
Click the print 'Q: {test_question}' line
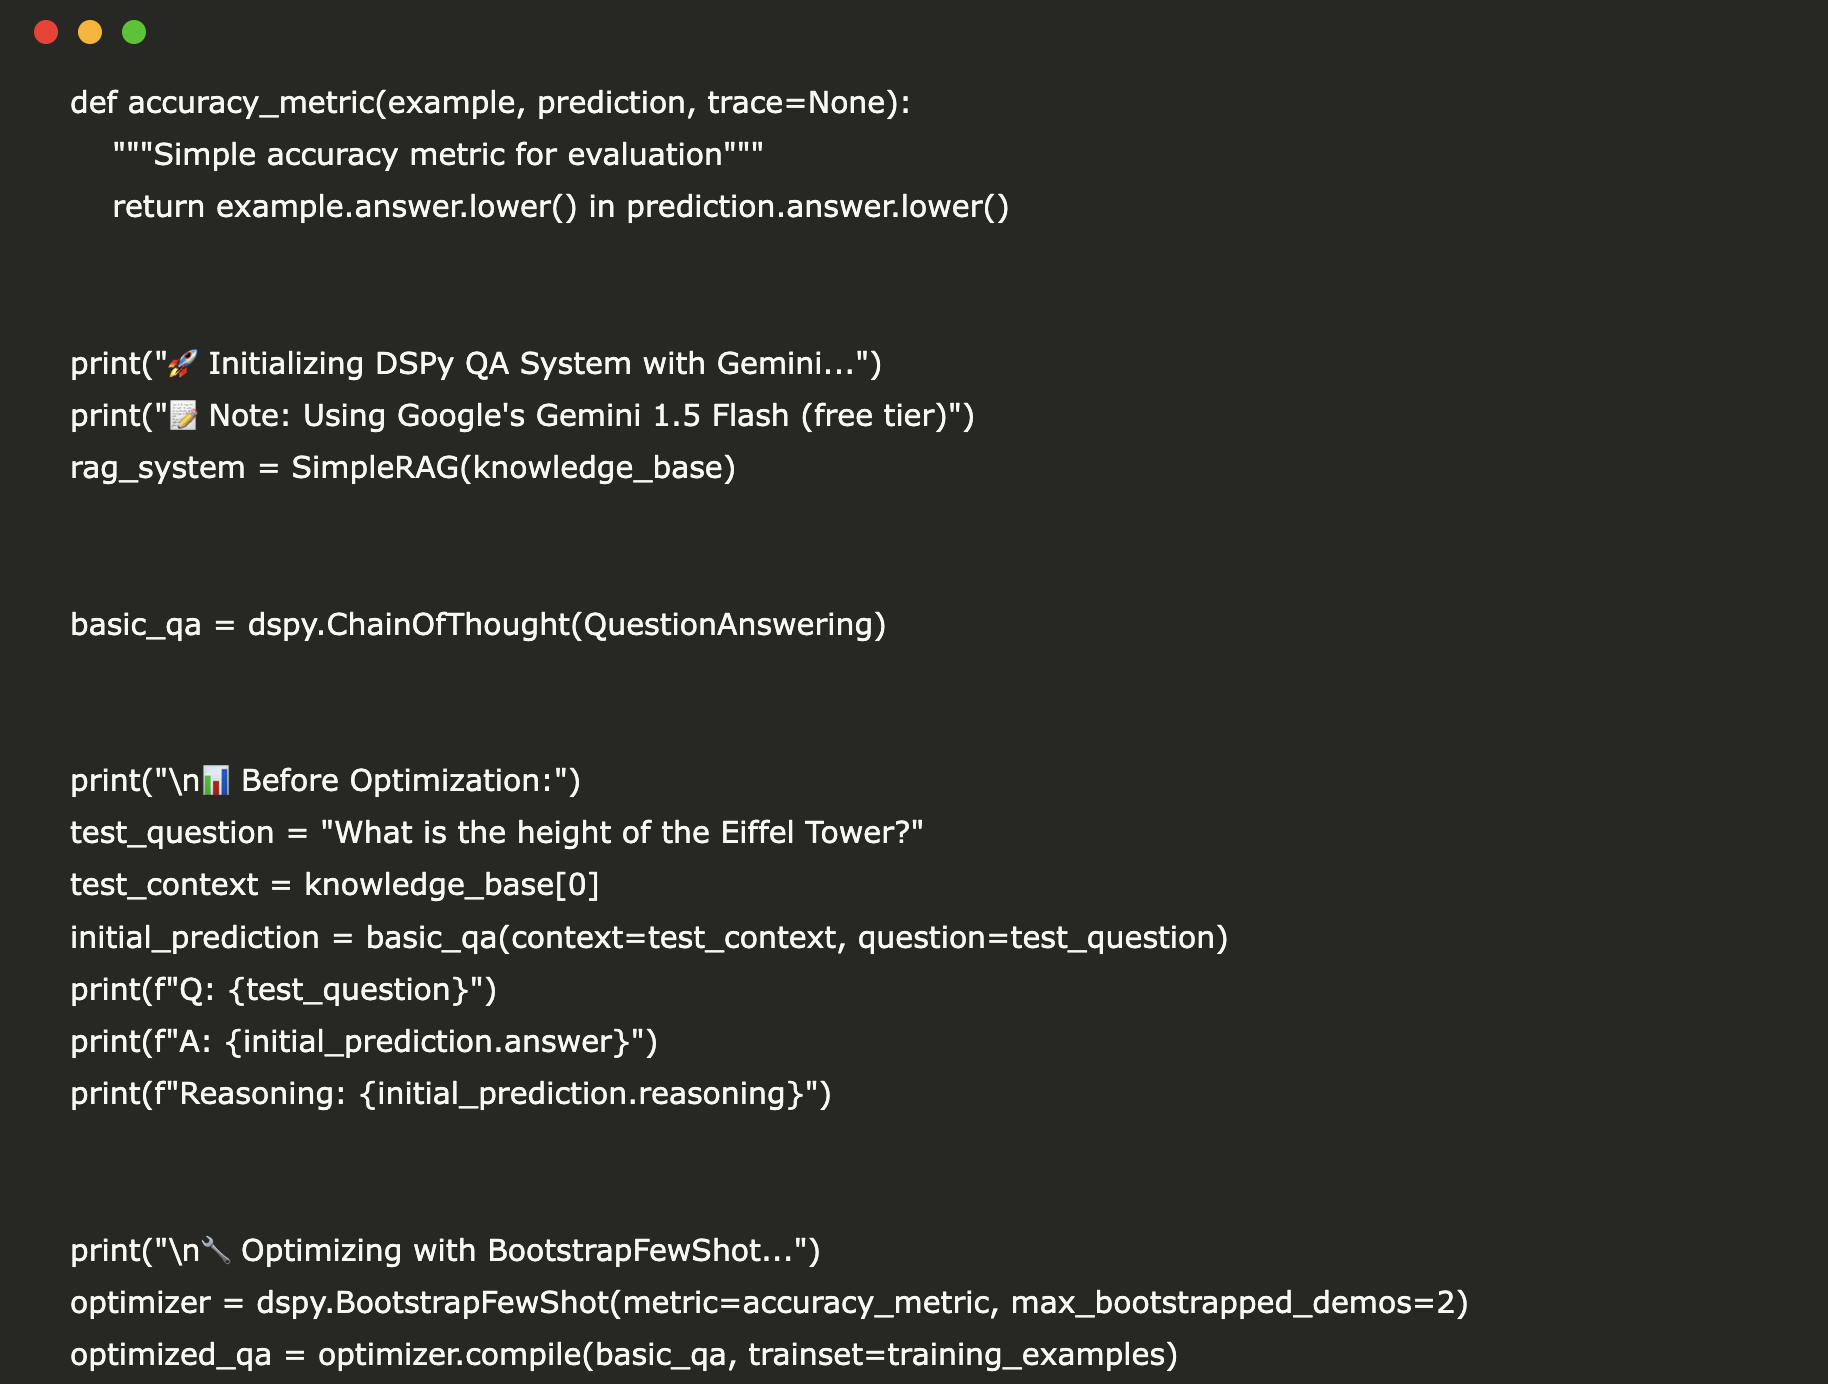(x=283, y=990)
